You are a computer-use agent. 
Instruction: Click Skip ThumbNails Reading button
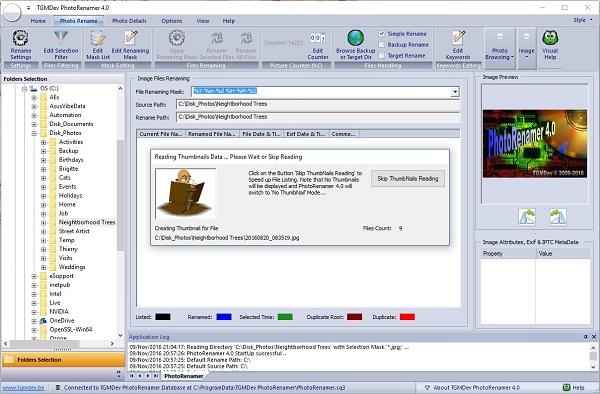click(x=408, y=179)
